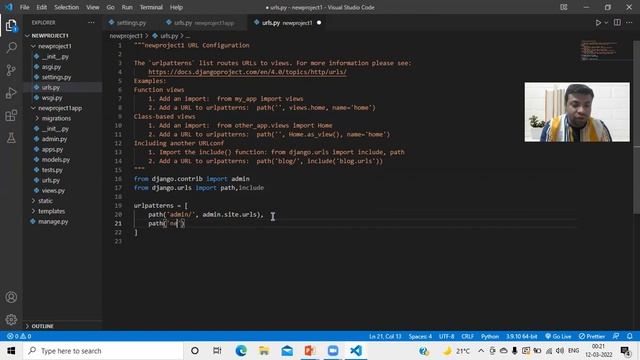Open the Terminal menu
The height and width of the screenshot is (360, 640).
151,7
